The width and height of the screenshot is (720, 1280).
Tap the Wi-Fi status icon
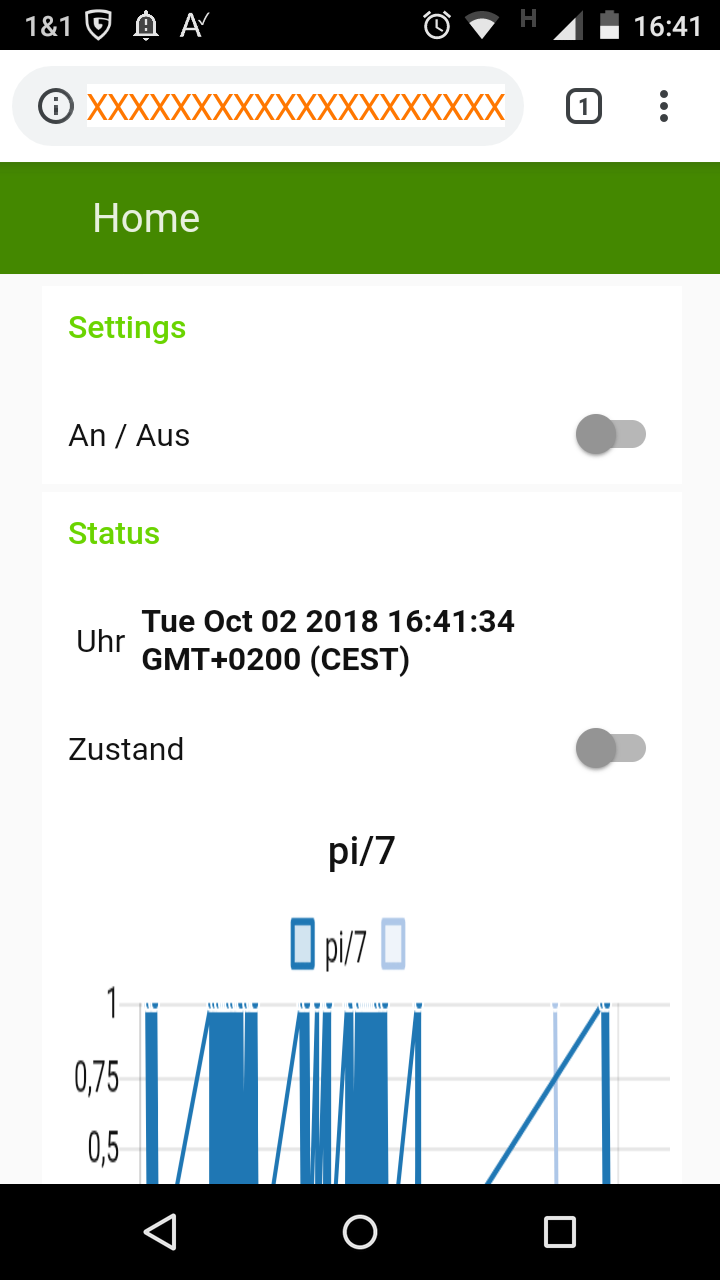pos(482,25)
